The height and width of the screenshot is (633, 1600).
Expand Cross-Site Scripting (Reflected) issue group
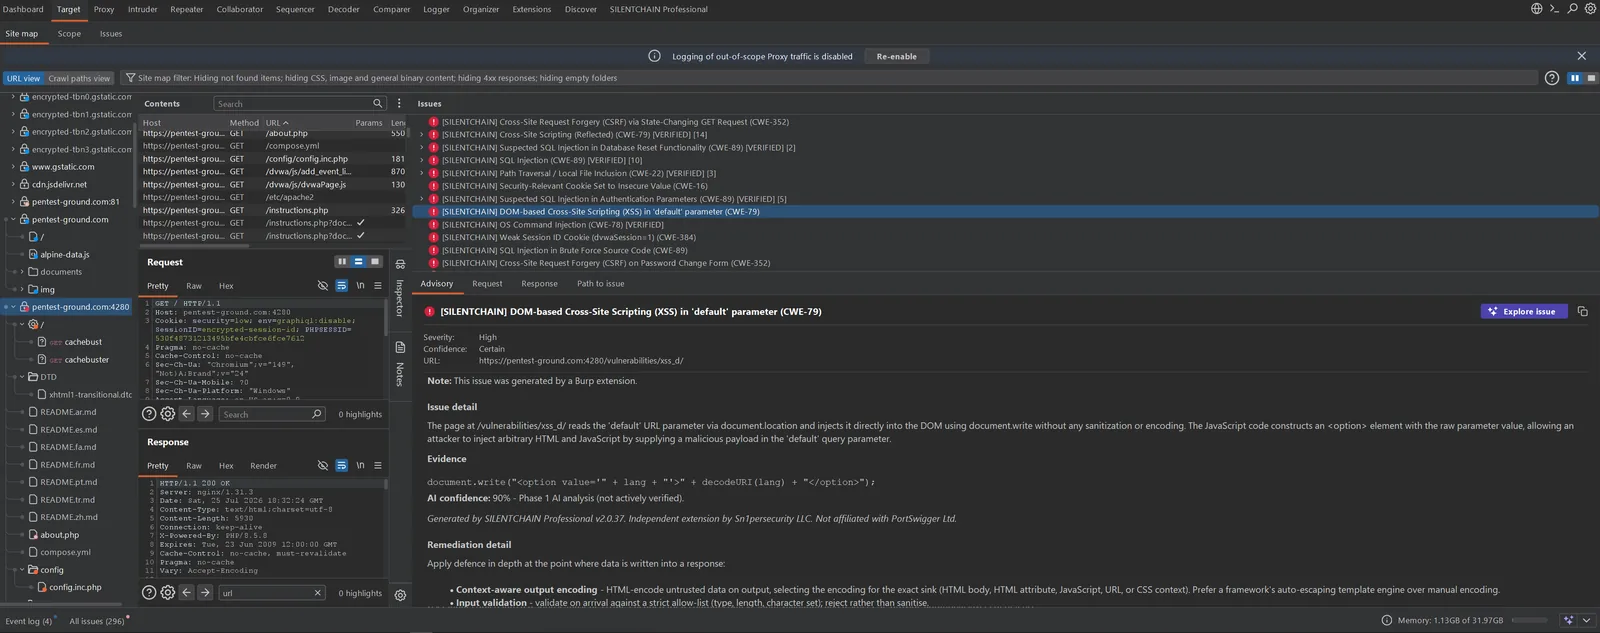(x=422, y=135)
